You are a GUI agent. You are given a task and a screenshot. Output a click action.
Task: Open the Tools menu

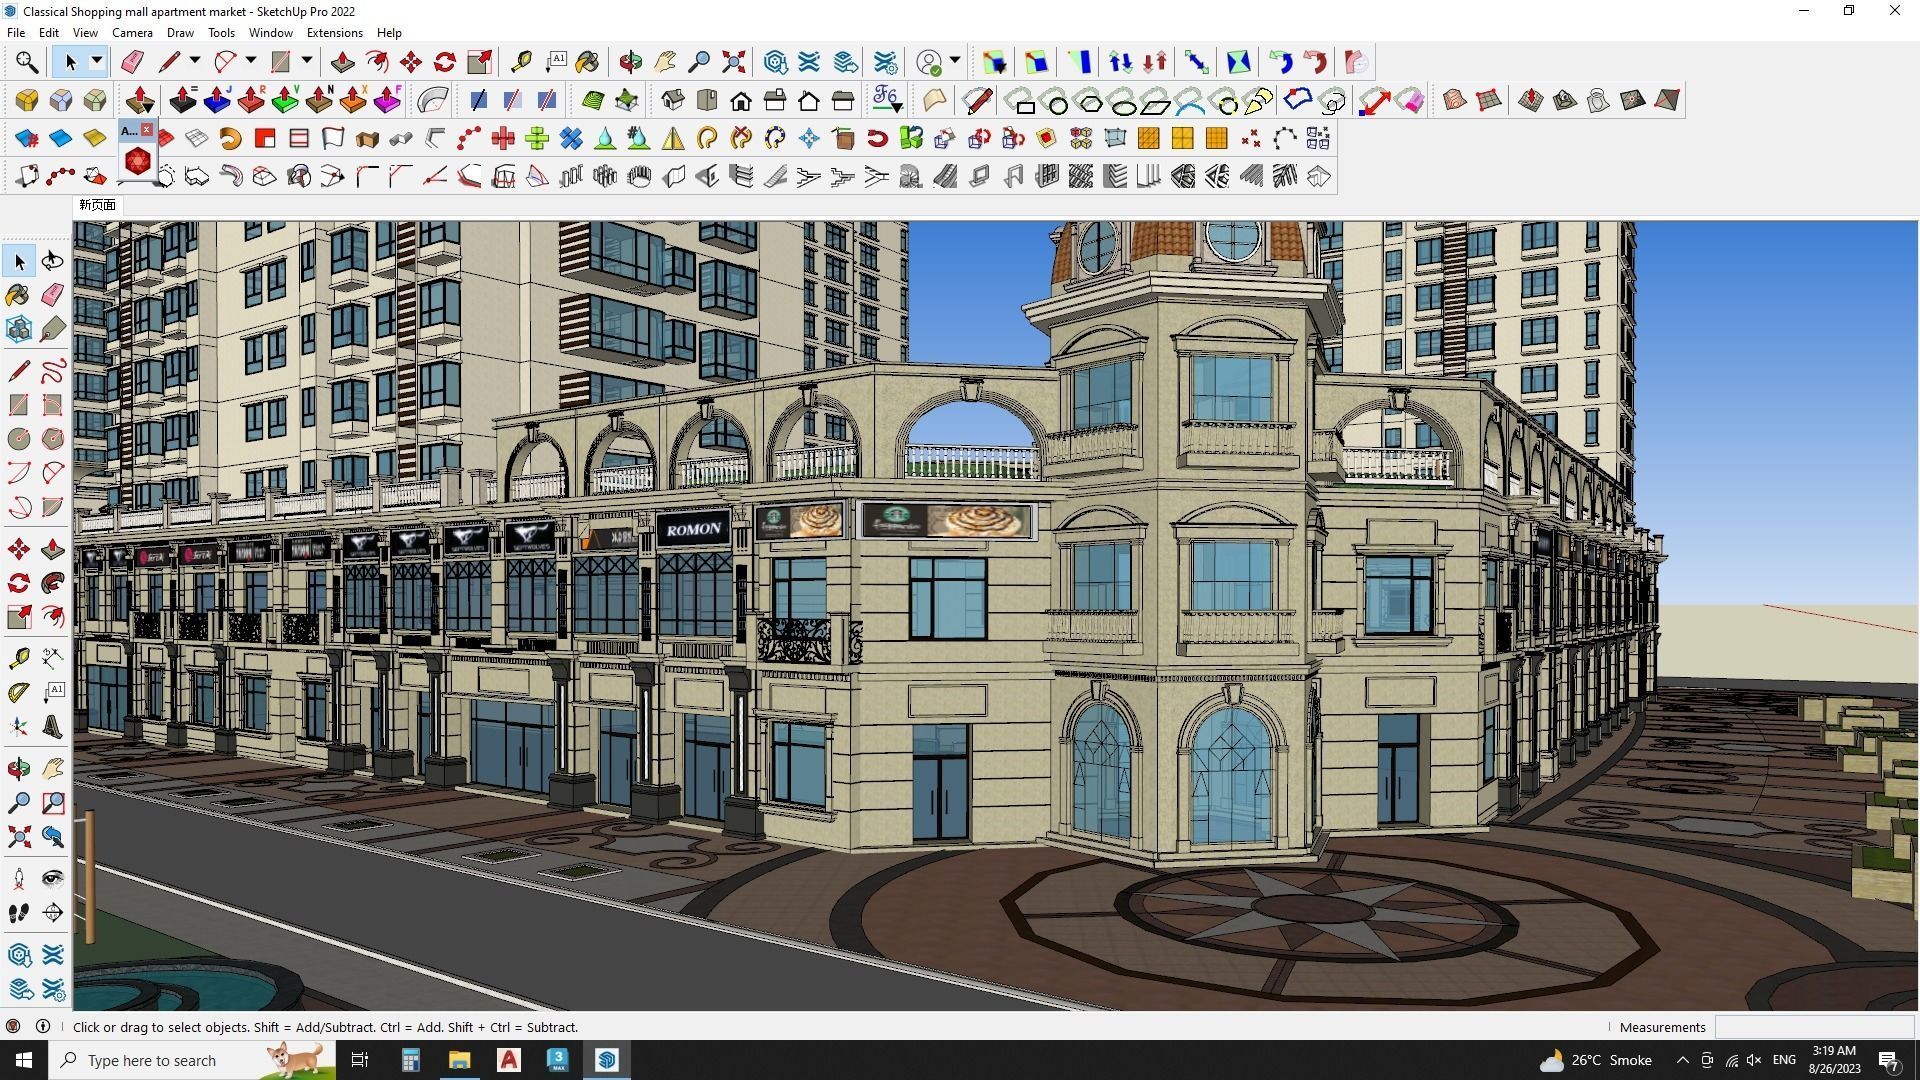click(221, 32)
